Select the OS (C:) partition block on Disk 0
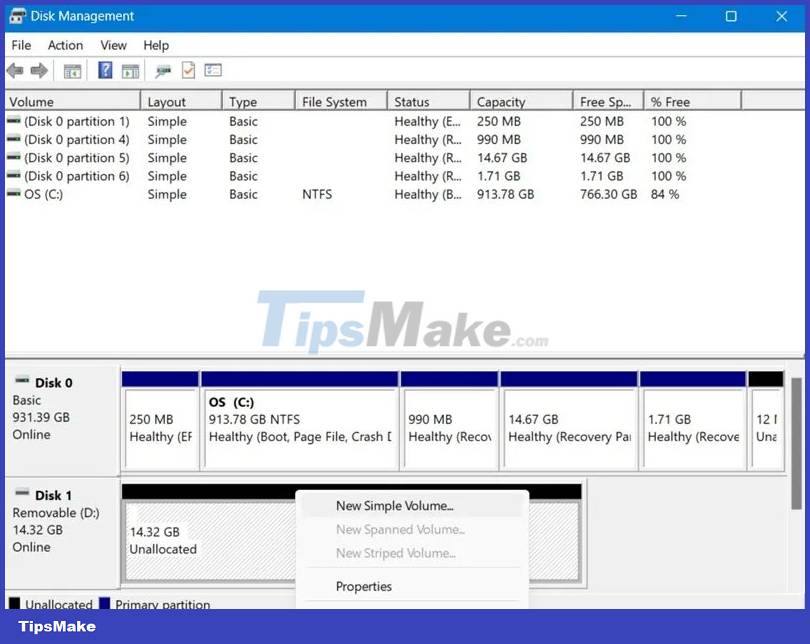The width and height of the screenshot is (810, 644). tap(300, 418)
